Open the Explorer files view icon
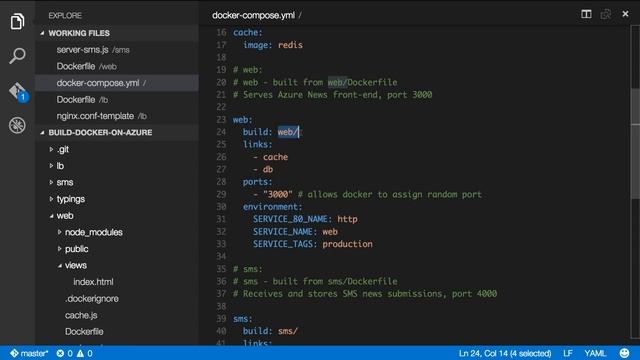 click(17, 21)
